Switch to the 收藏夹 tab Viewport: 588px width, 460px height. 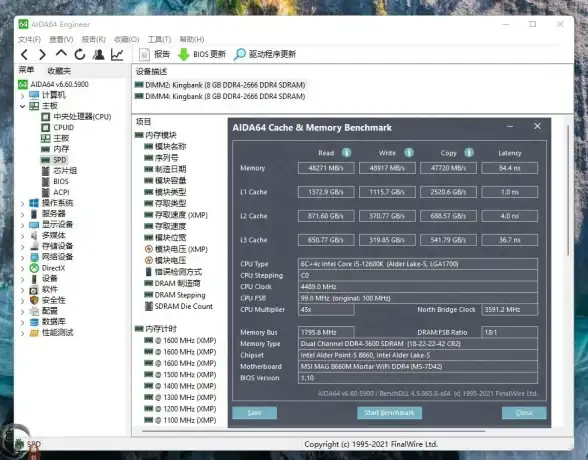point(59,71)
